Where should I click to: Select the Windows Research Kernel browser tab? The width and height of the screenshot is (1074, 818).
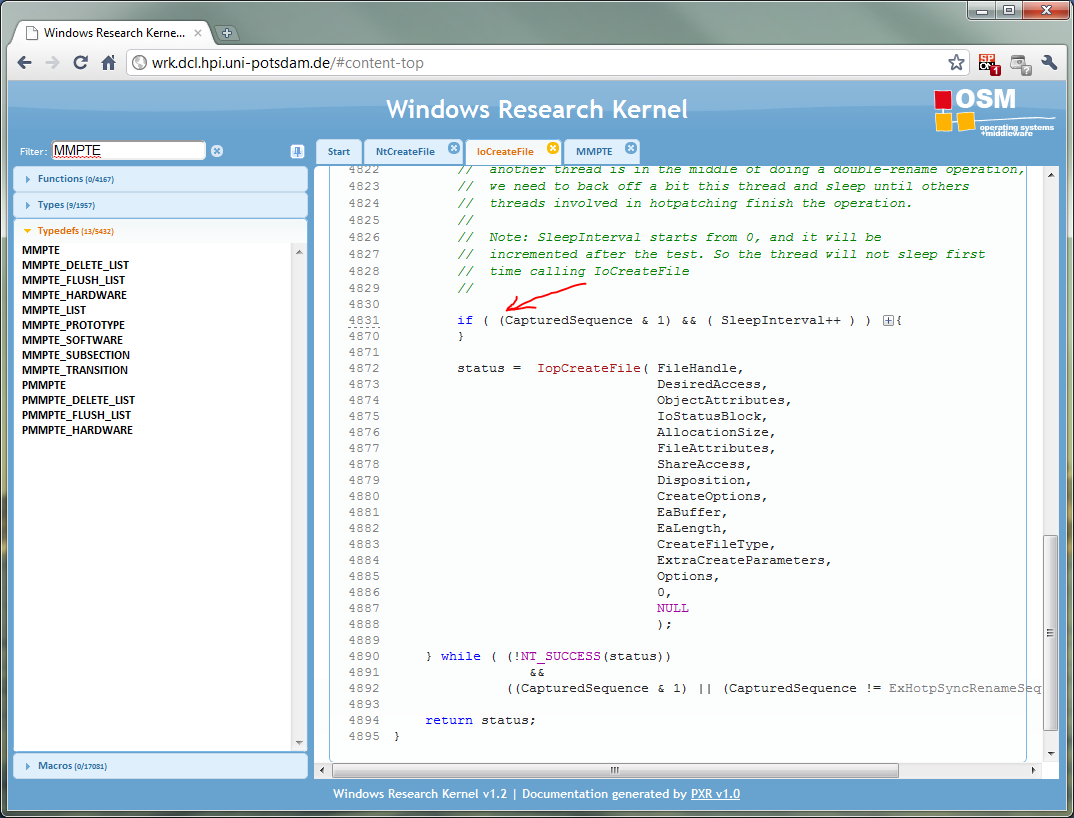click(x=114, y=32)
